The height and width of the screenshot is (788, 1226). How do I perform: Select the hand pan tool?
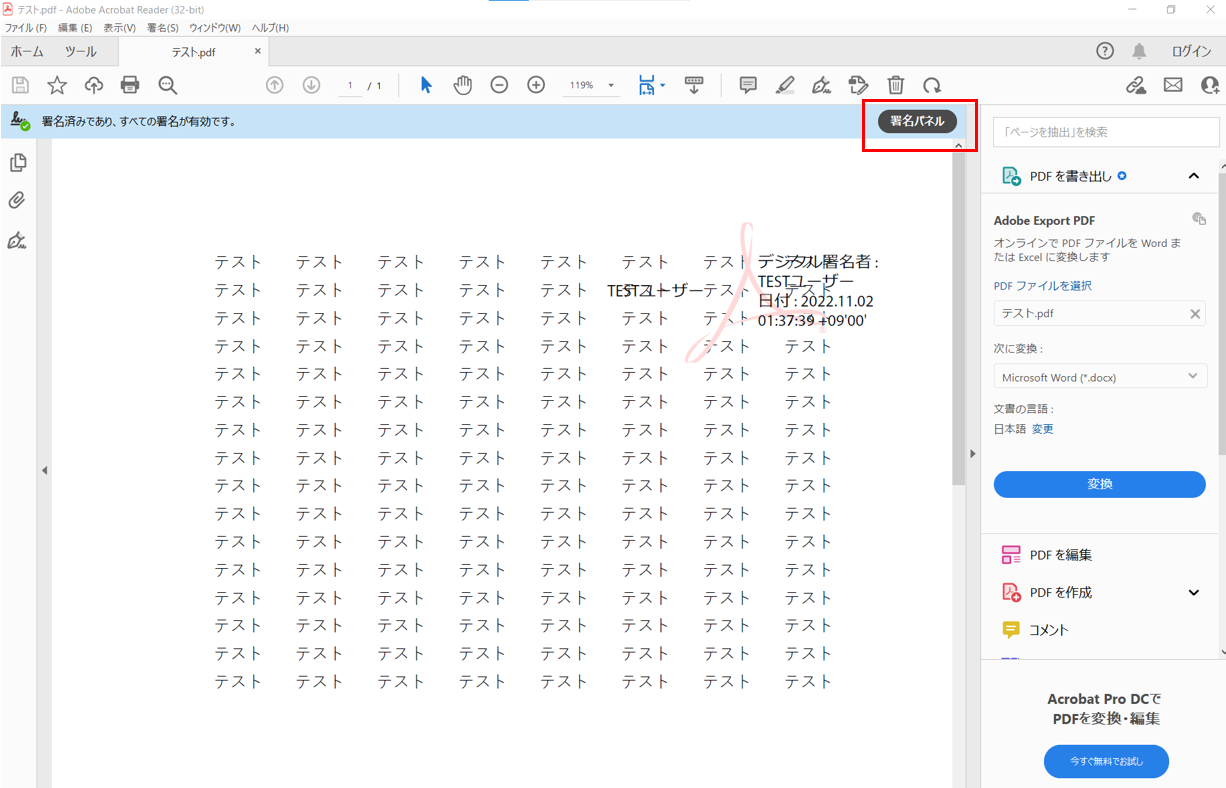point(462,85)
